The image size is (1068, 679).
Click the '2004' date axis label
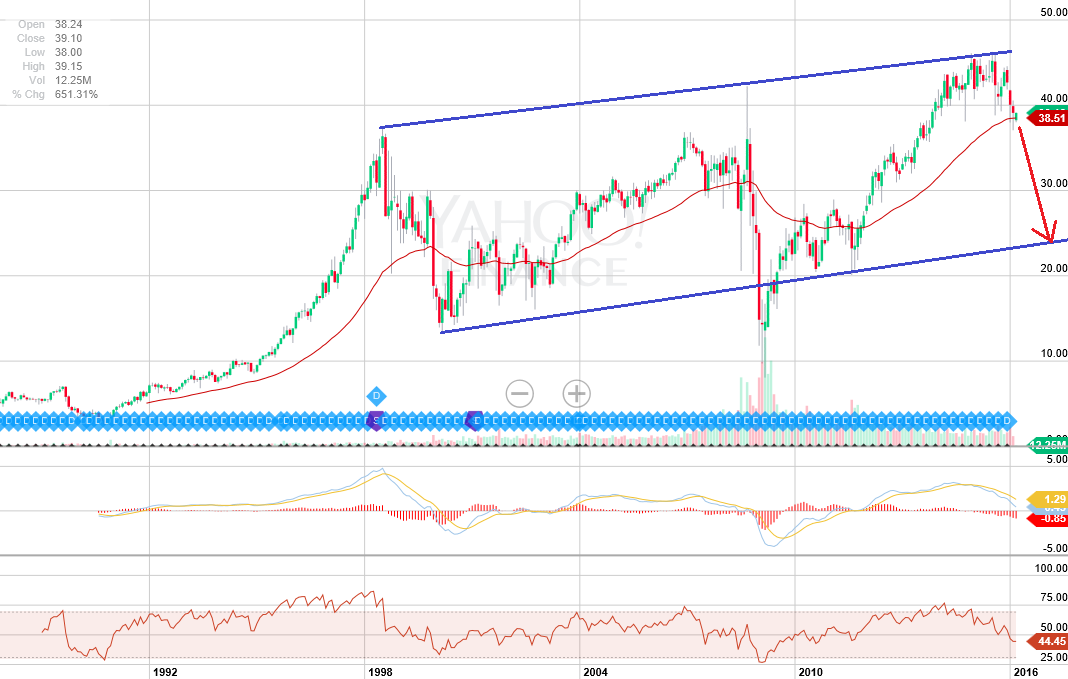(x=595, y=672)
